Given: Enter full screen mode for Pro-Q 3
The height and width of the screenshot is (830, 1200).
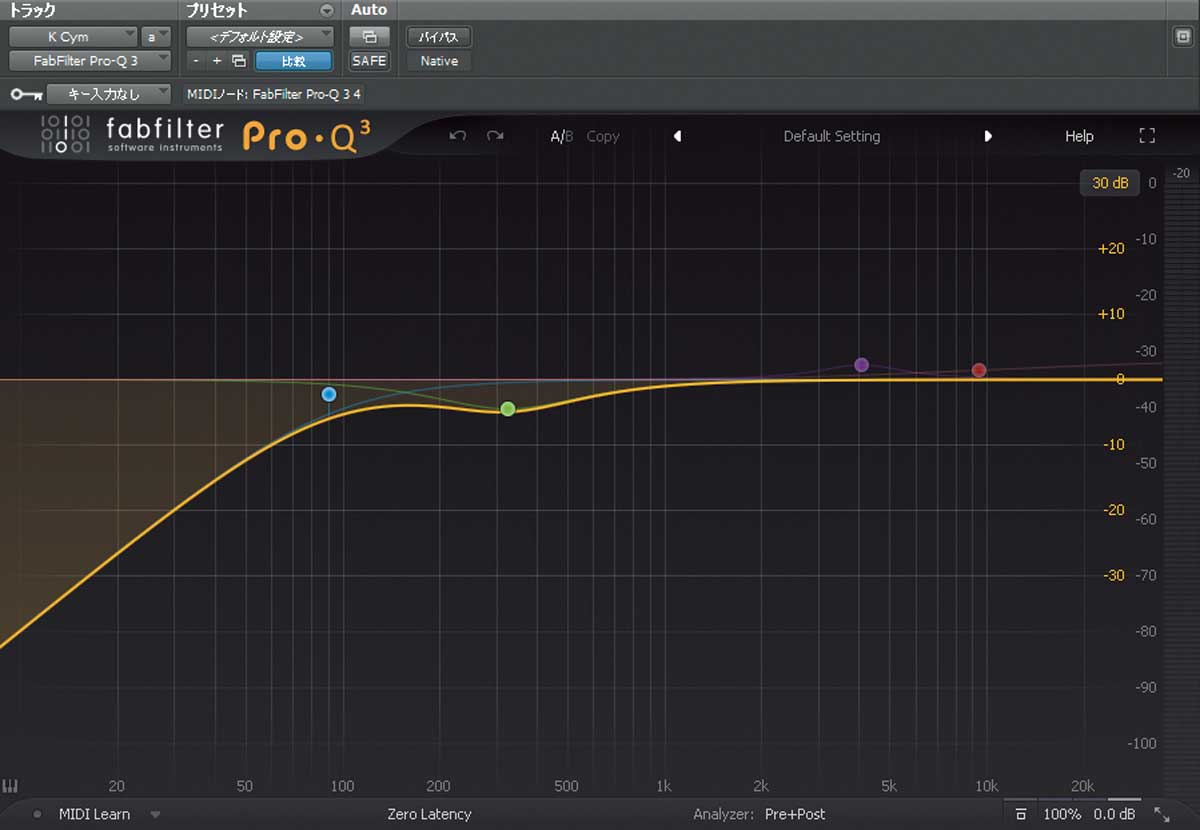Looking at the screenshot, I should [1147, 136].
